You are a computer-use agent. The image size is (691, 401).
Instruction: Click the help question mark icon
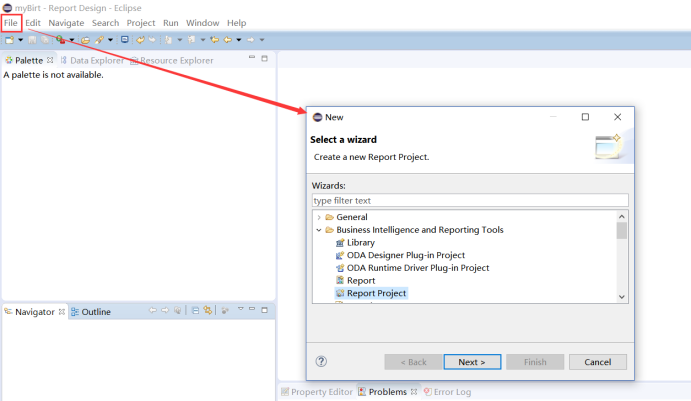tap(321, 361)
